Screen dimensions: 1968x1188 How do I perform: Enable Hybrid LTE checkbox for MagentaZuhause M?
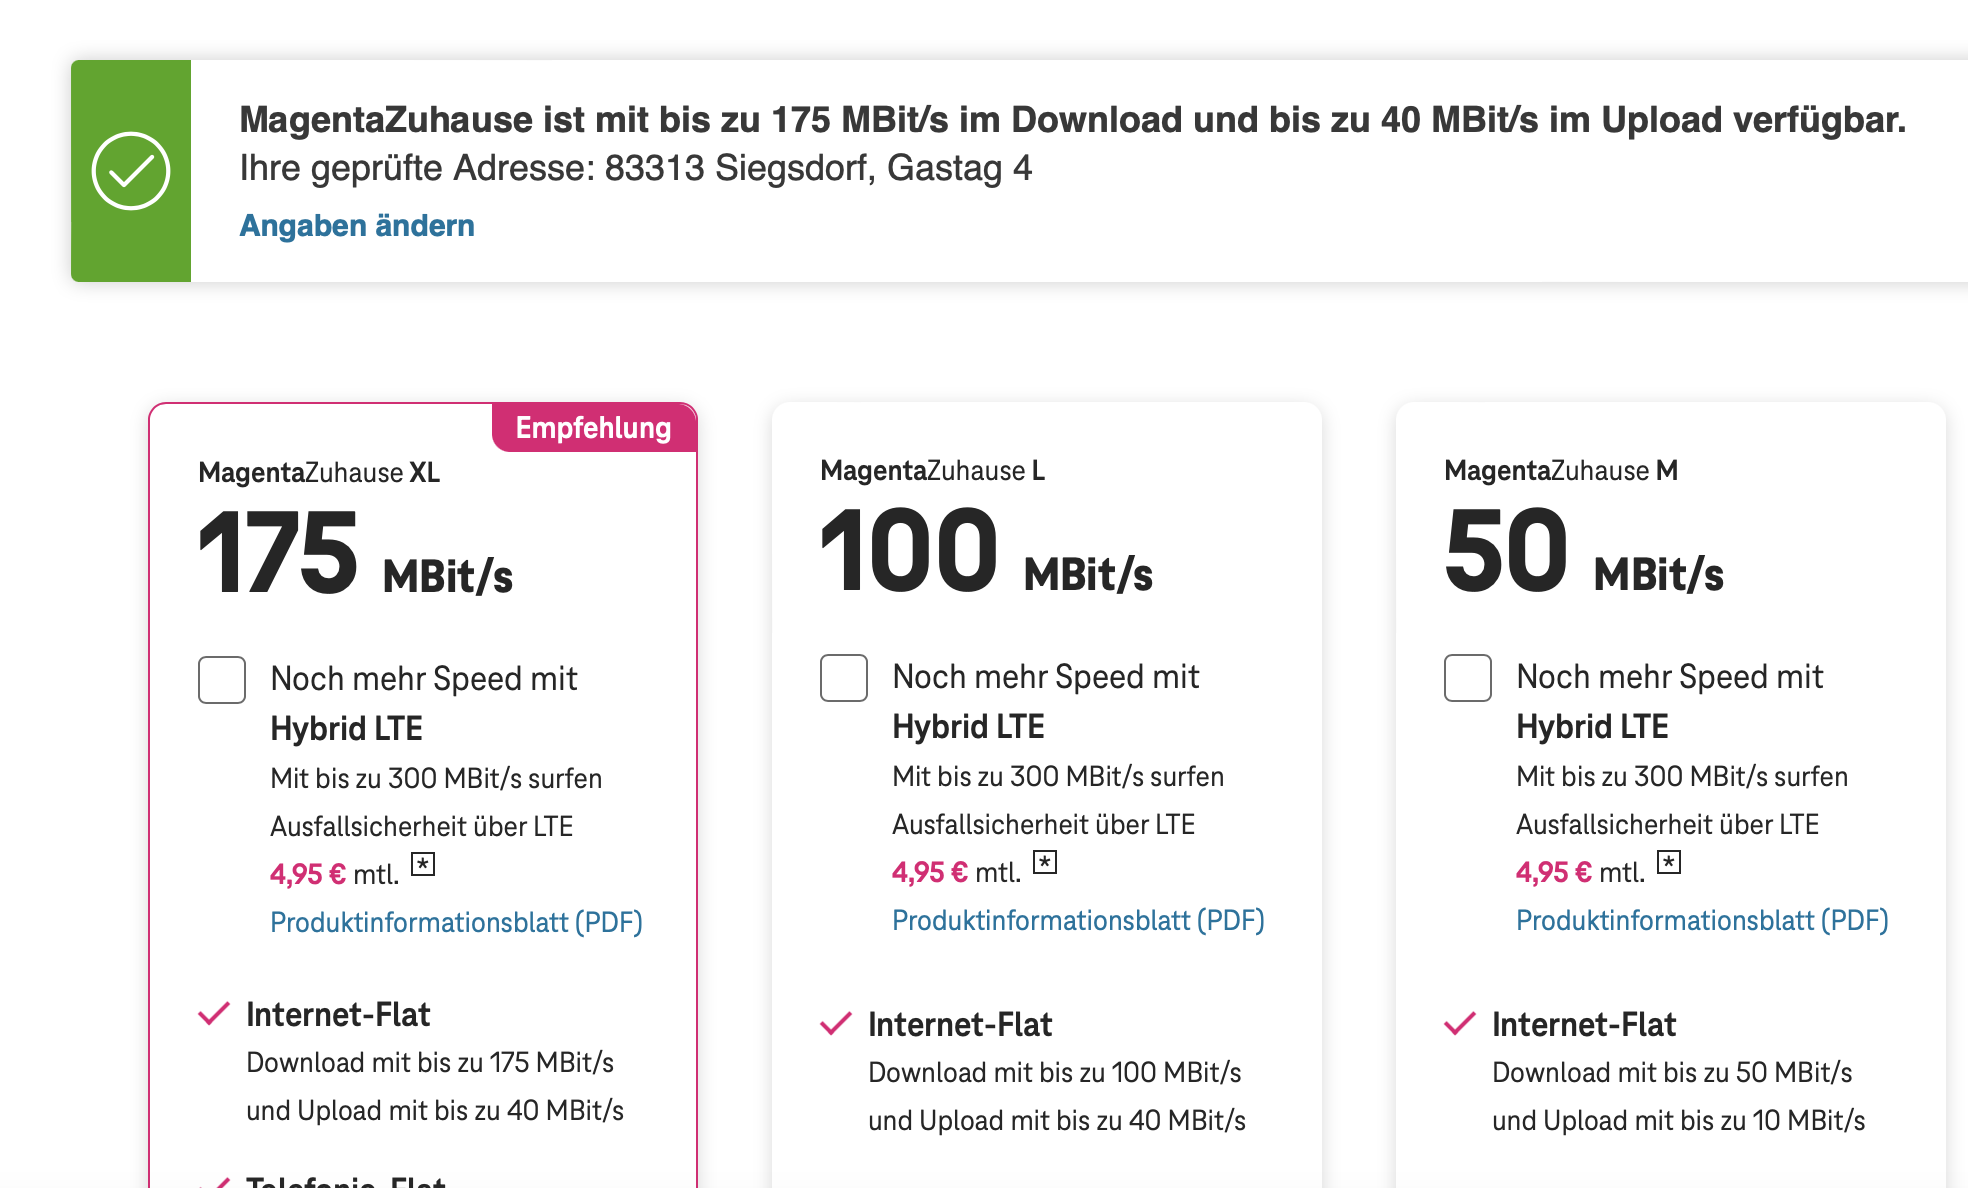[1468, 678]
